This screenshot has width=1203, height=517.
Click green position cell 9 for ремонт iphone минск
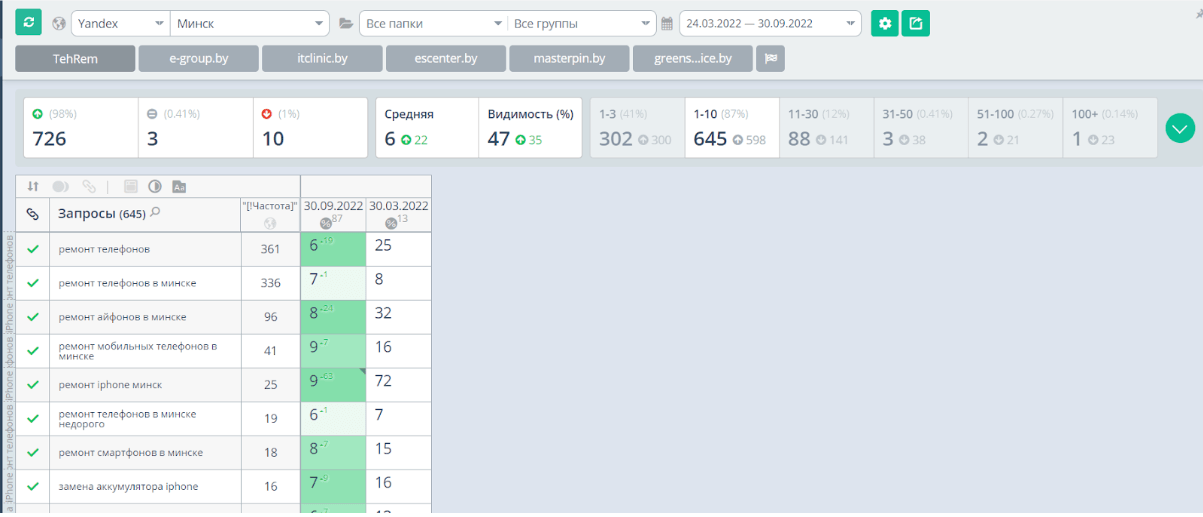(333, 385)
